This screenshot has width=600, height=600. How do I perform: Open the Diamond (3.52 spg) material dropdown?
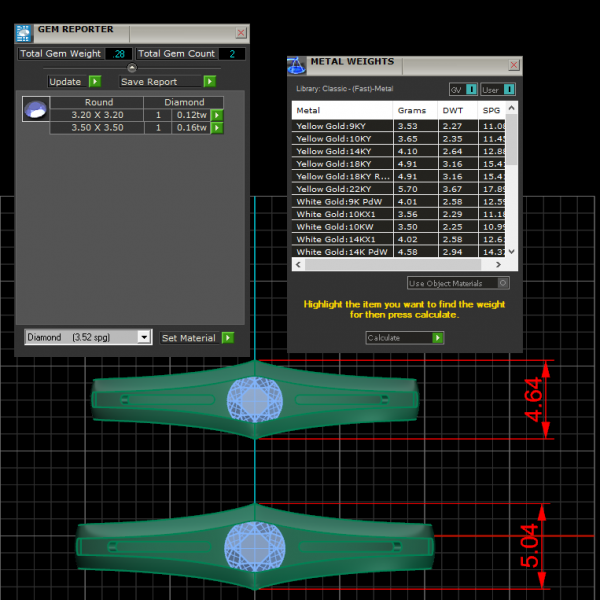144,338
